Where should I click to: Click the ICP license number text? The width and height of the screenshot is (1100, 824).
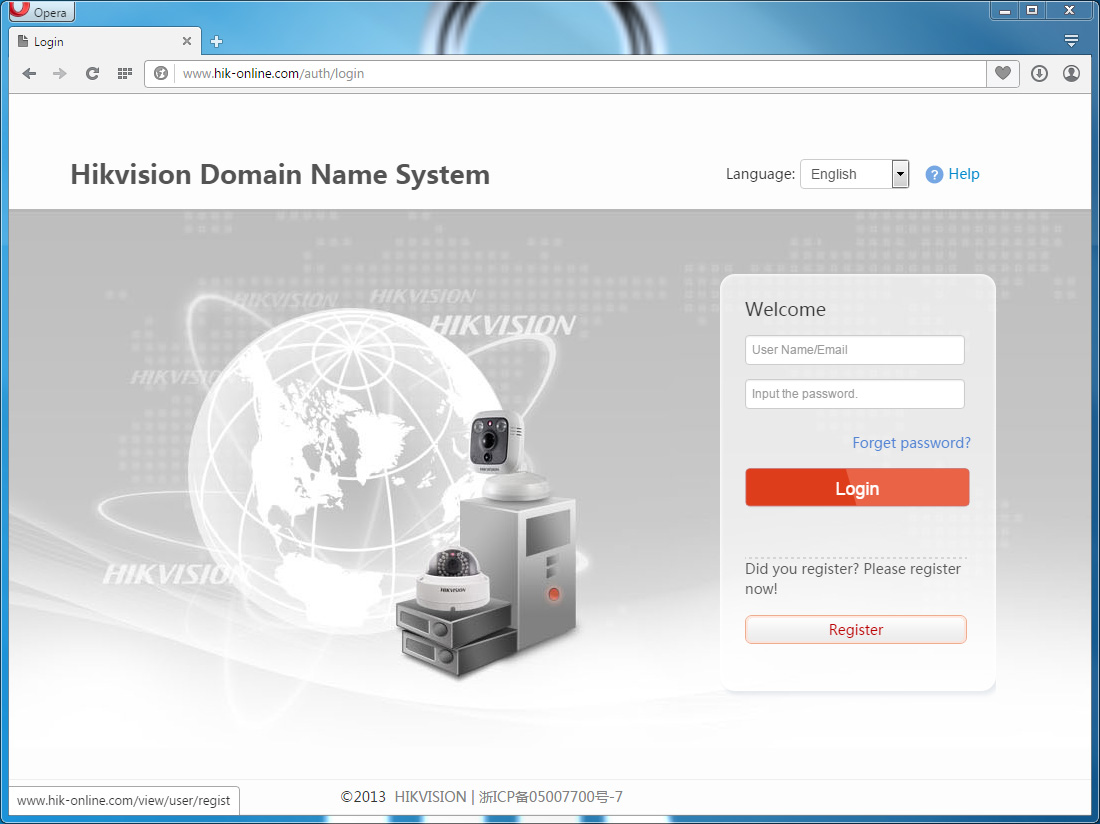[551, 797]
